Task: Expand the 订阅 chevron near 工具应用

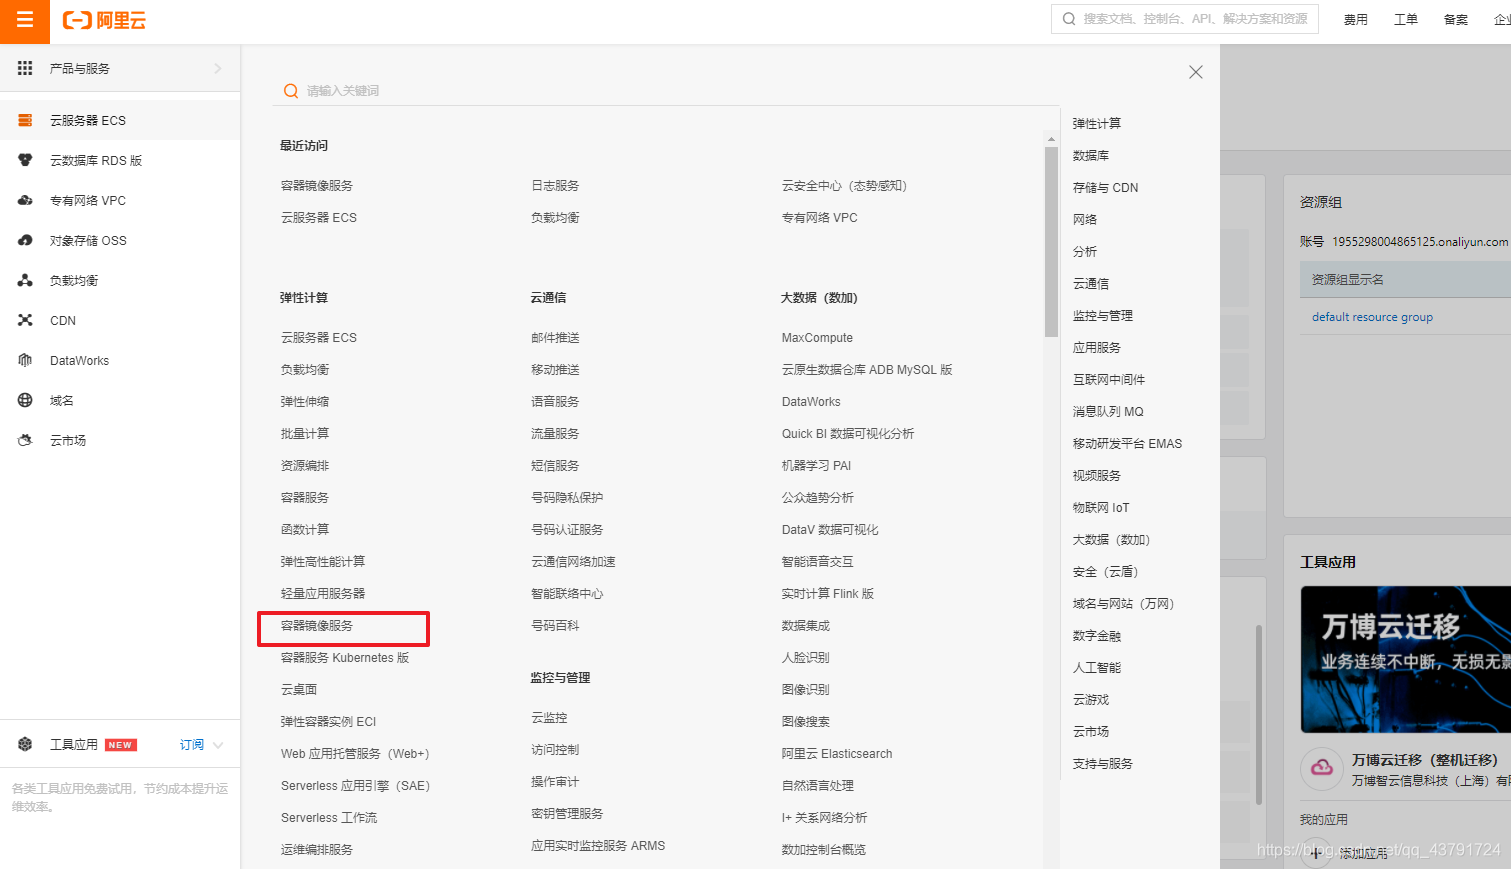Action: click(x=218, y=745)
